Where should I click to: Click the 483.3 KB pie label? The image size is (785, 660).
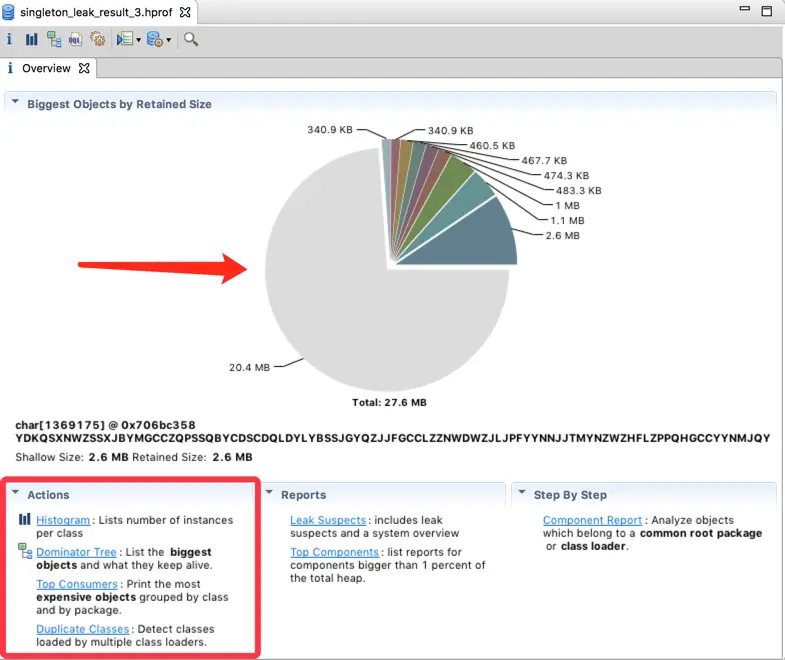(578, 191)
